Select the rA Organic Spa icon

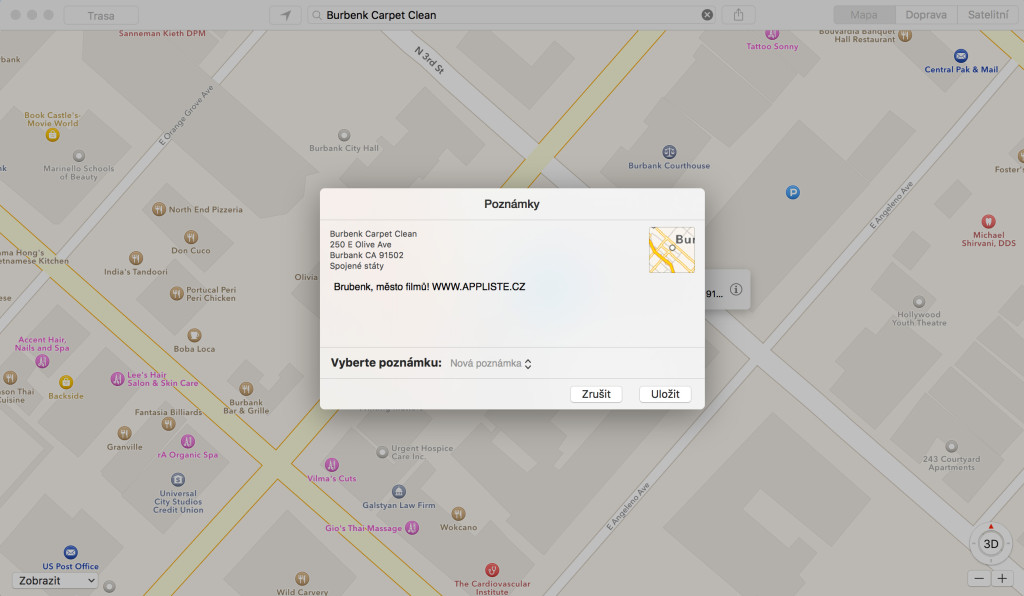pyautogui.click(x=187, y=441)
